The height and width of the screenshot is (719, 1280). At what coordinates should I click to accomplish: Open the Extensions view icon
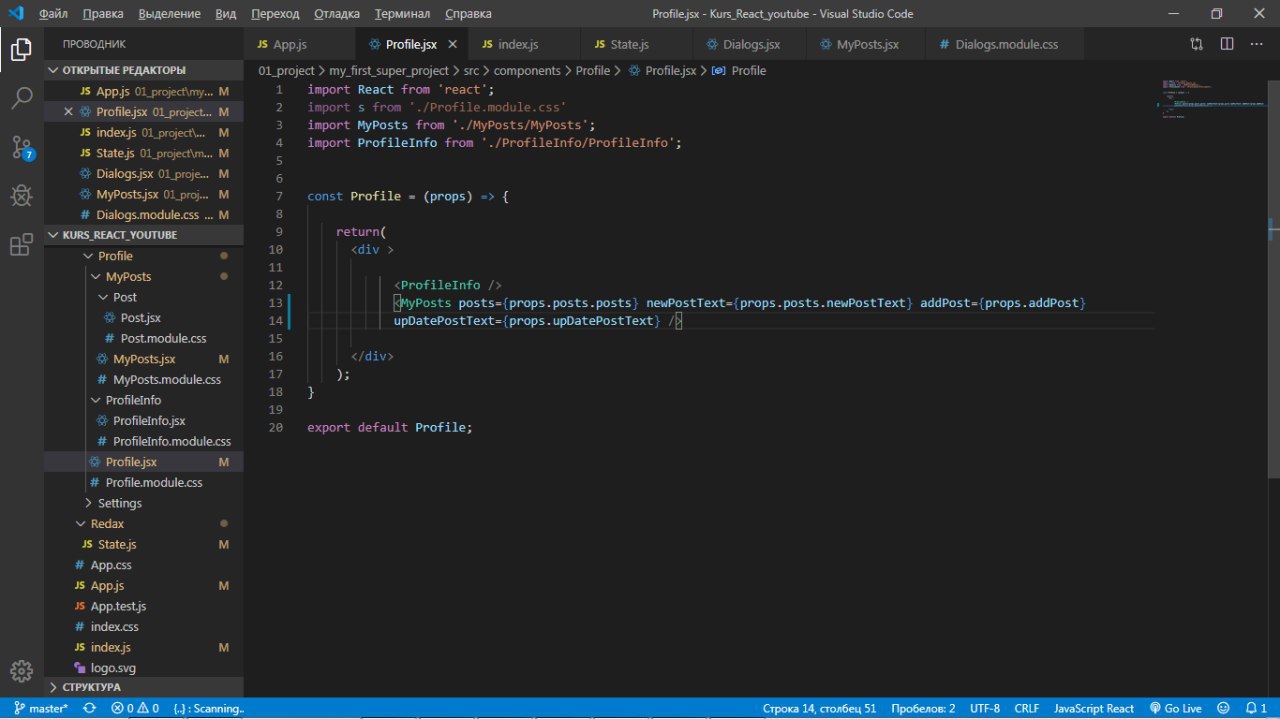pyautogui.click(x=21, y=244)
